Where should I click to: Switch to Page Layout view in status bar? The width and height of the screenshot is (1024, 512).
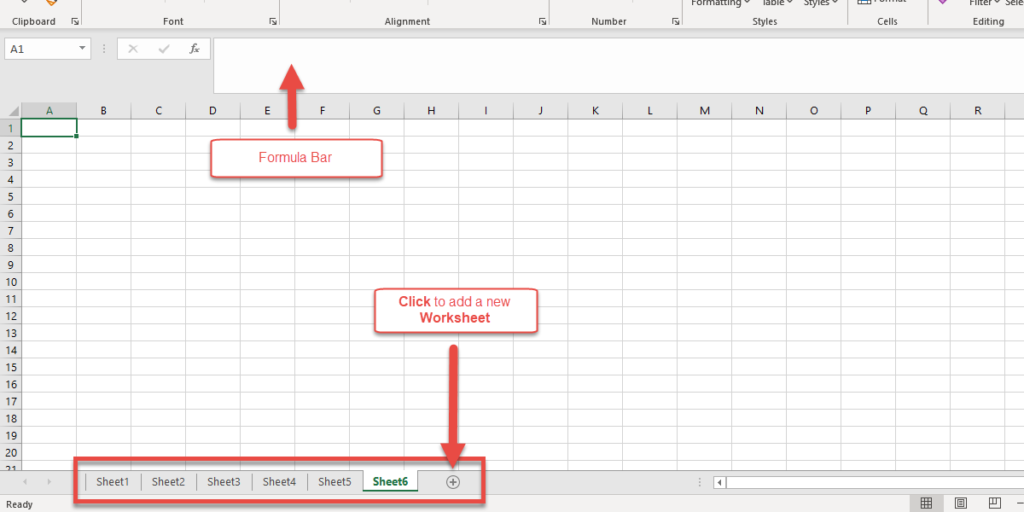coord(961,503)
